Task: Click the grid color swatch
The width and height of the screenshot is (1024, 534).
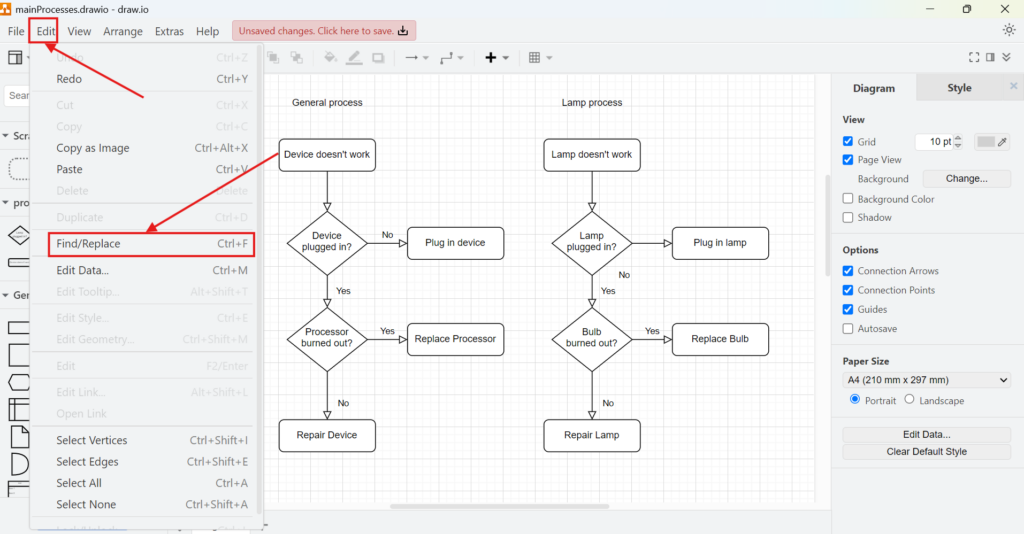Action: (986, 142)
